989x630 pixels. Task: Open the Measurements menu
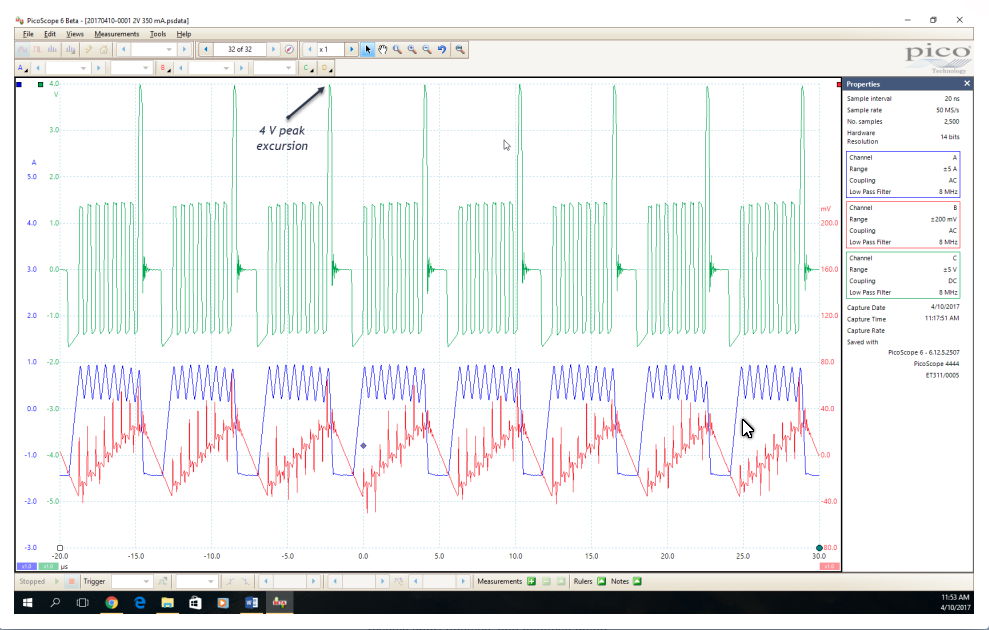tap(117, 34)
